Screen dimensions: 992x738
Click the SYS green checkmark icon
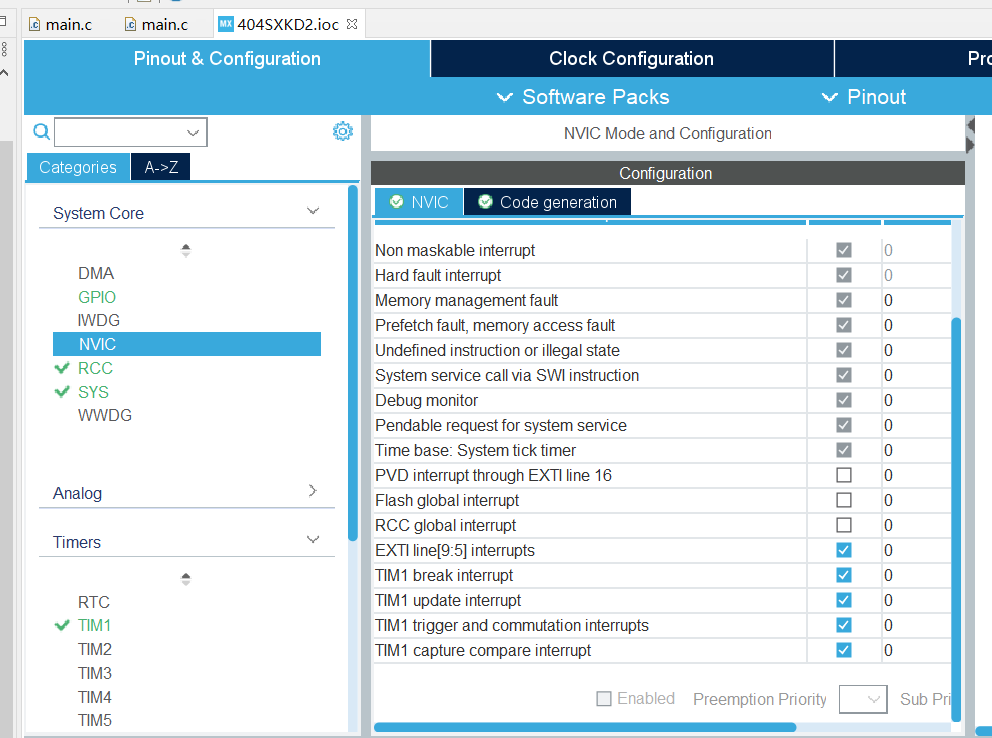click(x=62, y=392)
